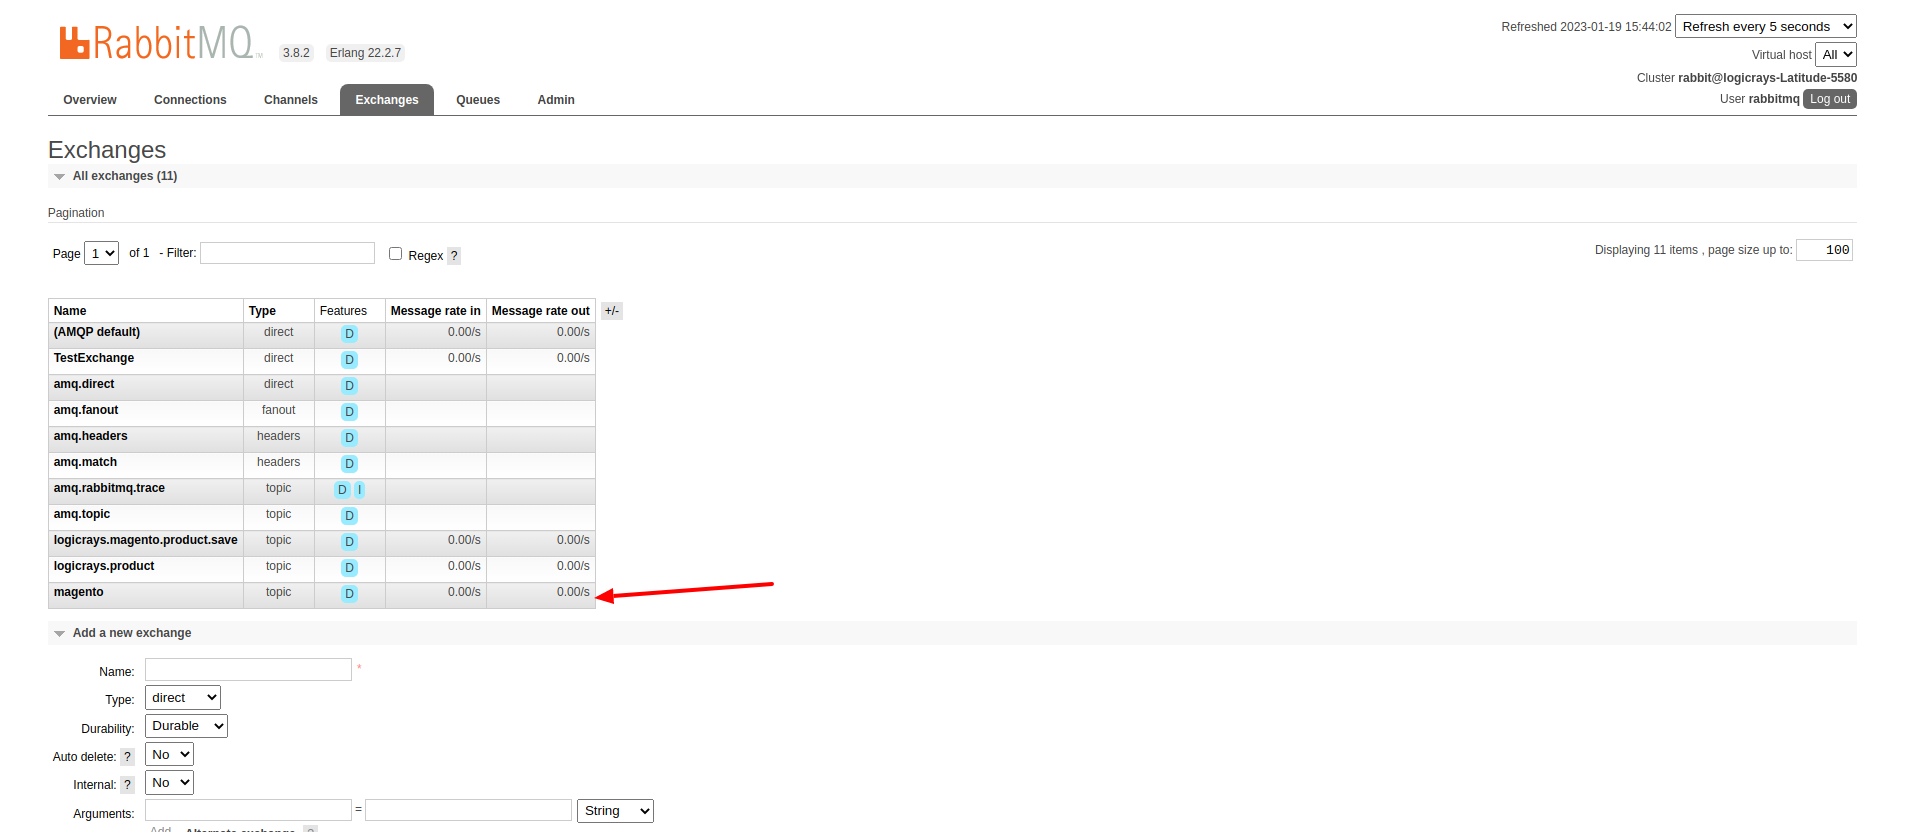The image size is (1905, 832).
Task: Open the Auto delete help question mark
Action: click(x=127, y=757)
